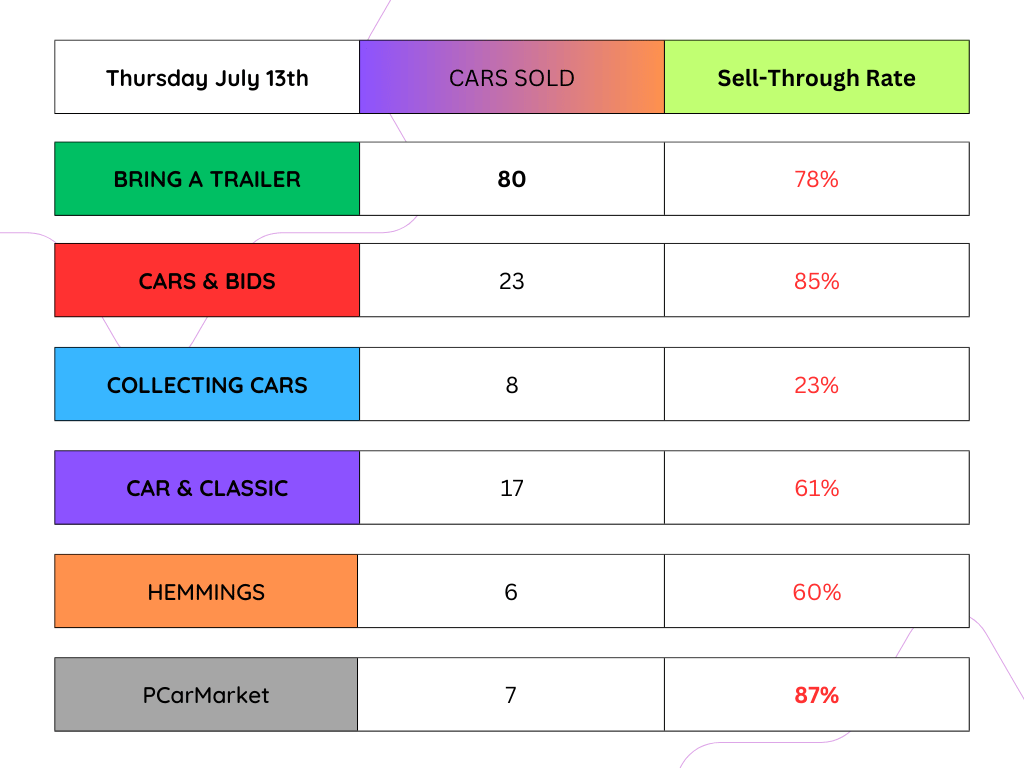Image resolution: width=1024 pixels, height=768 pixels.
Task: Select the gray PCarMarket label
Action: tap(206, 695)
